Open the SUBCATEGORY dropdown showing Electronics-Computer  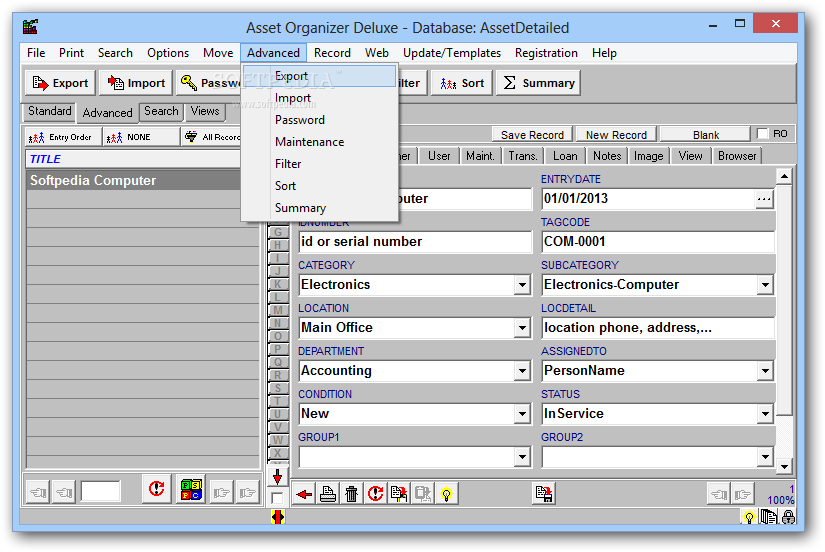pyautogui.click(x=765, y=285)
